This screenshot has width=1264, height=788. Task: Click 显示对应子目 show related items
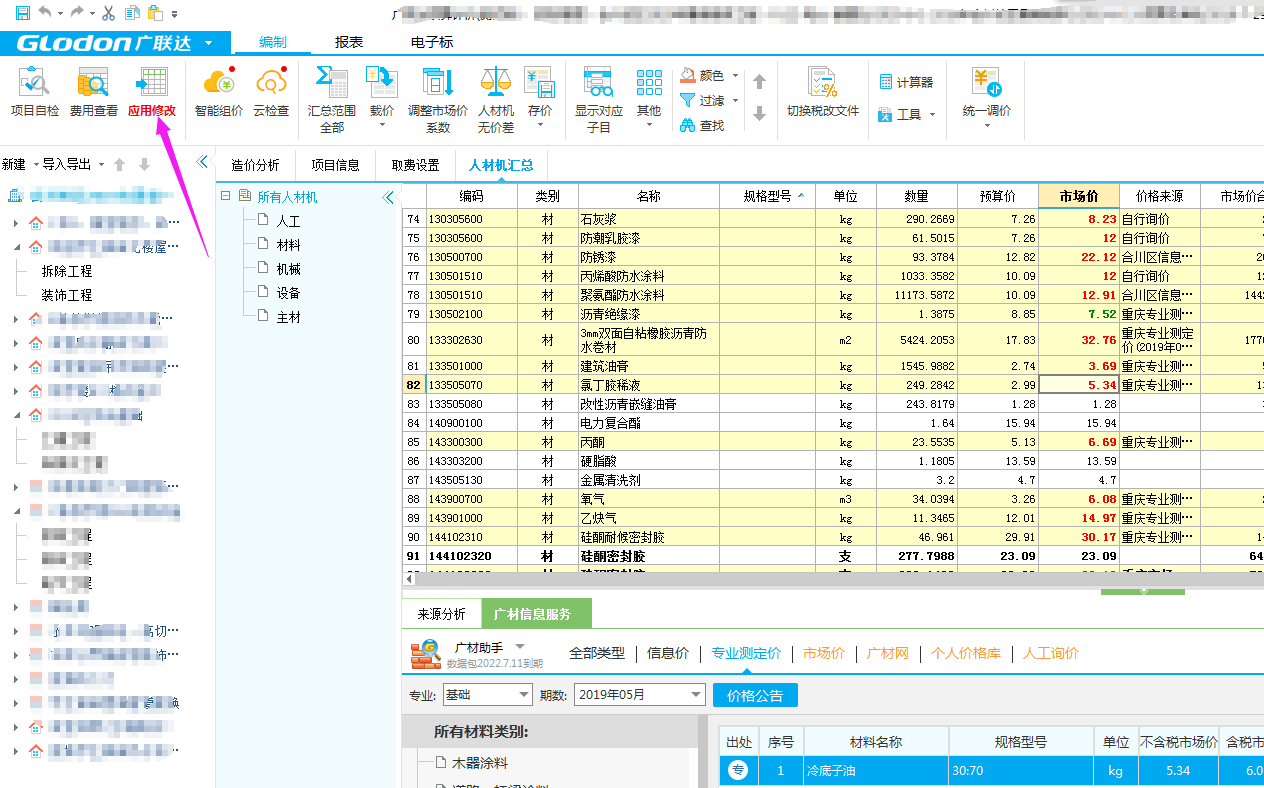point(598,100)
